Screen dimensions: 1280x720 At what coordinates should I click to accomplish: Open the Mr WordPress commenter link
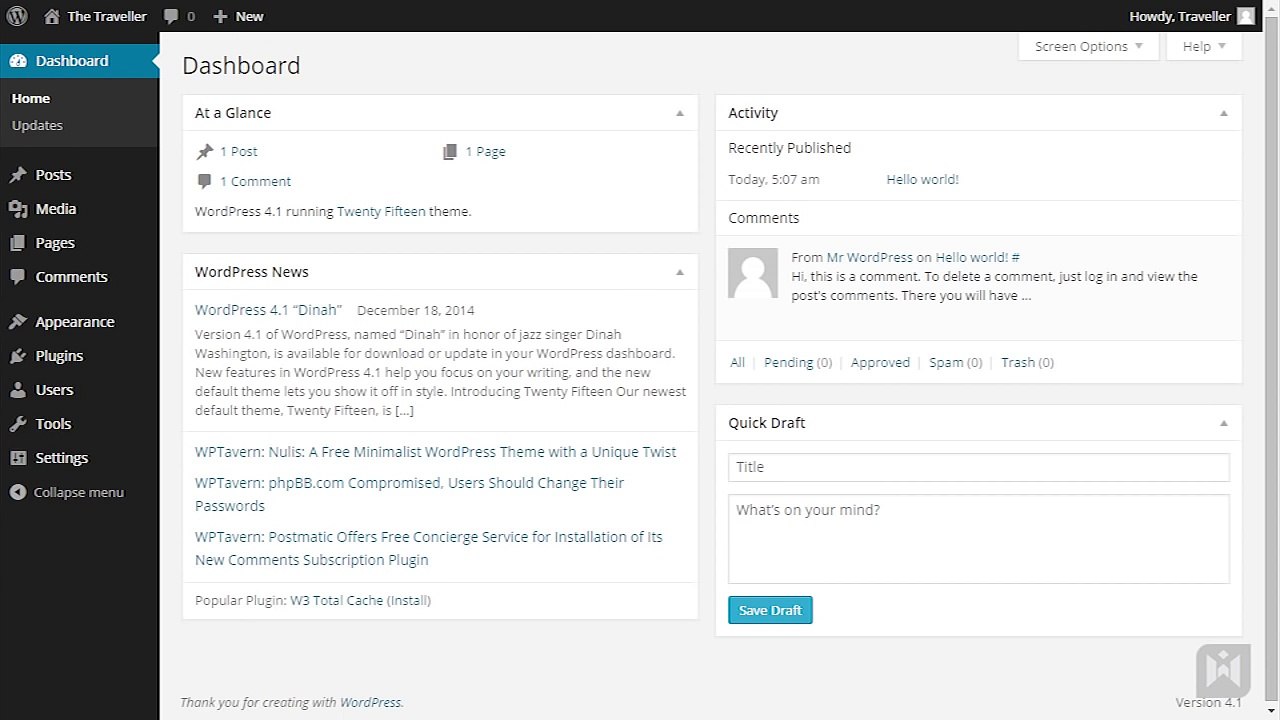pyautogui.click(x=870, y=257)
